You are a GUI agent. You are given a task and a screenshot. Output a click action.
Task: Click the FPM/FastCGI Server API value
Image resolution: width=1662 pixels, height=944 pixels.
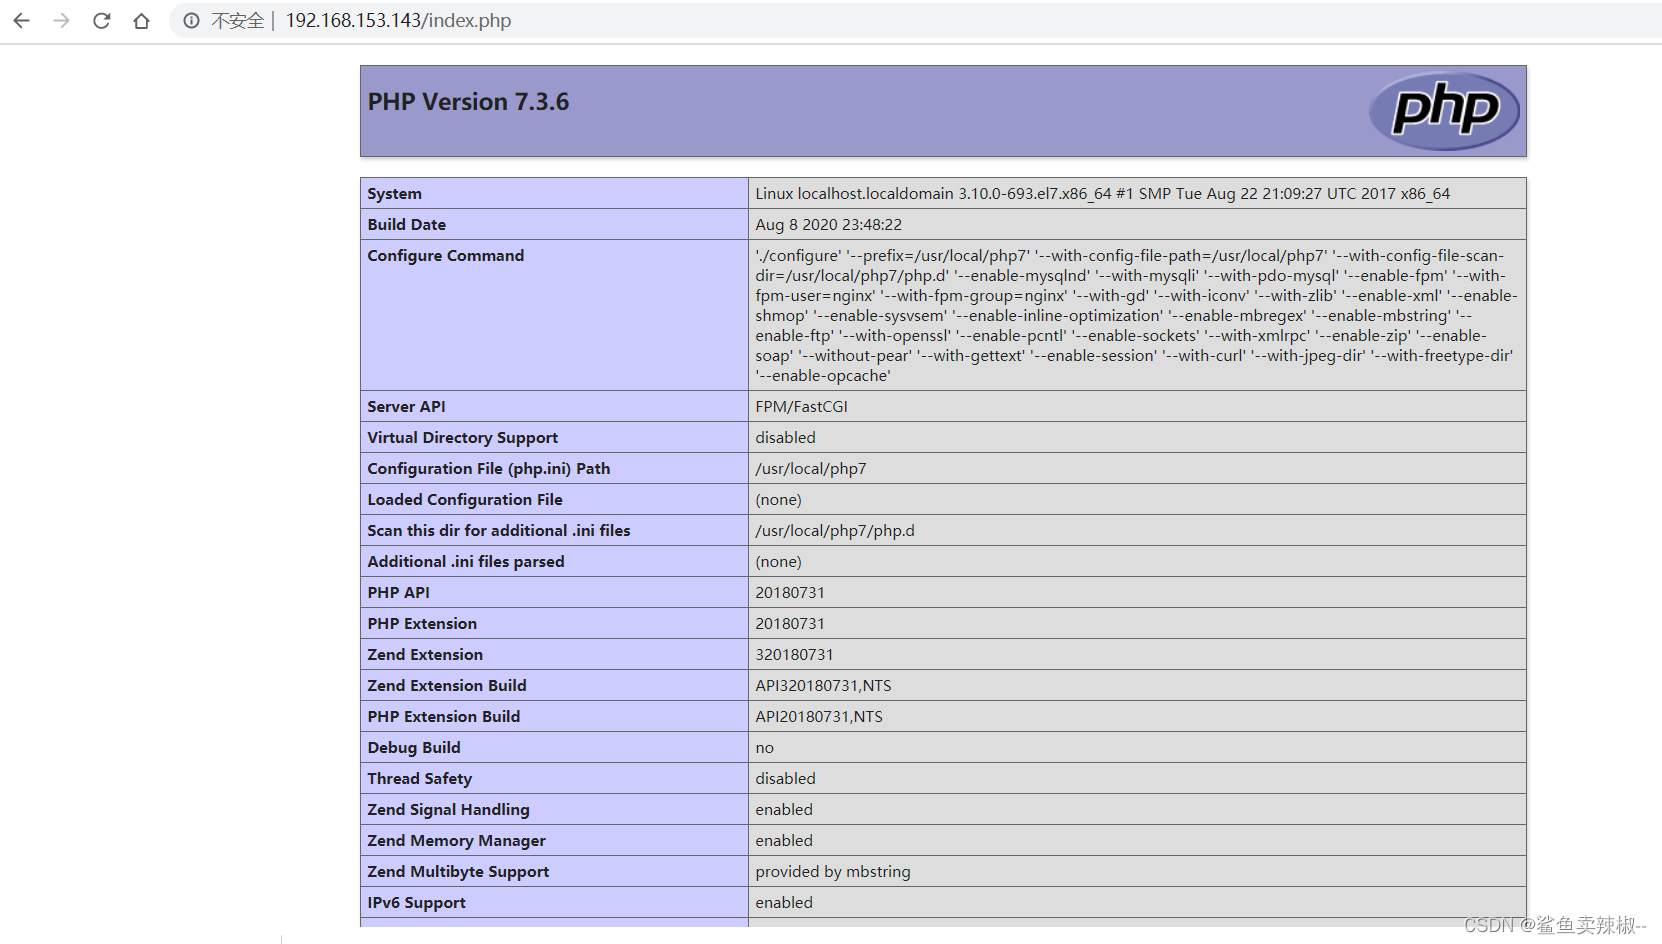pyautogui.click(x=801, y=406)
